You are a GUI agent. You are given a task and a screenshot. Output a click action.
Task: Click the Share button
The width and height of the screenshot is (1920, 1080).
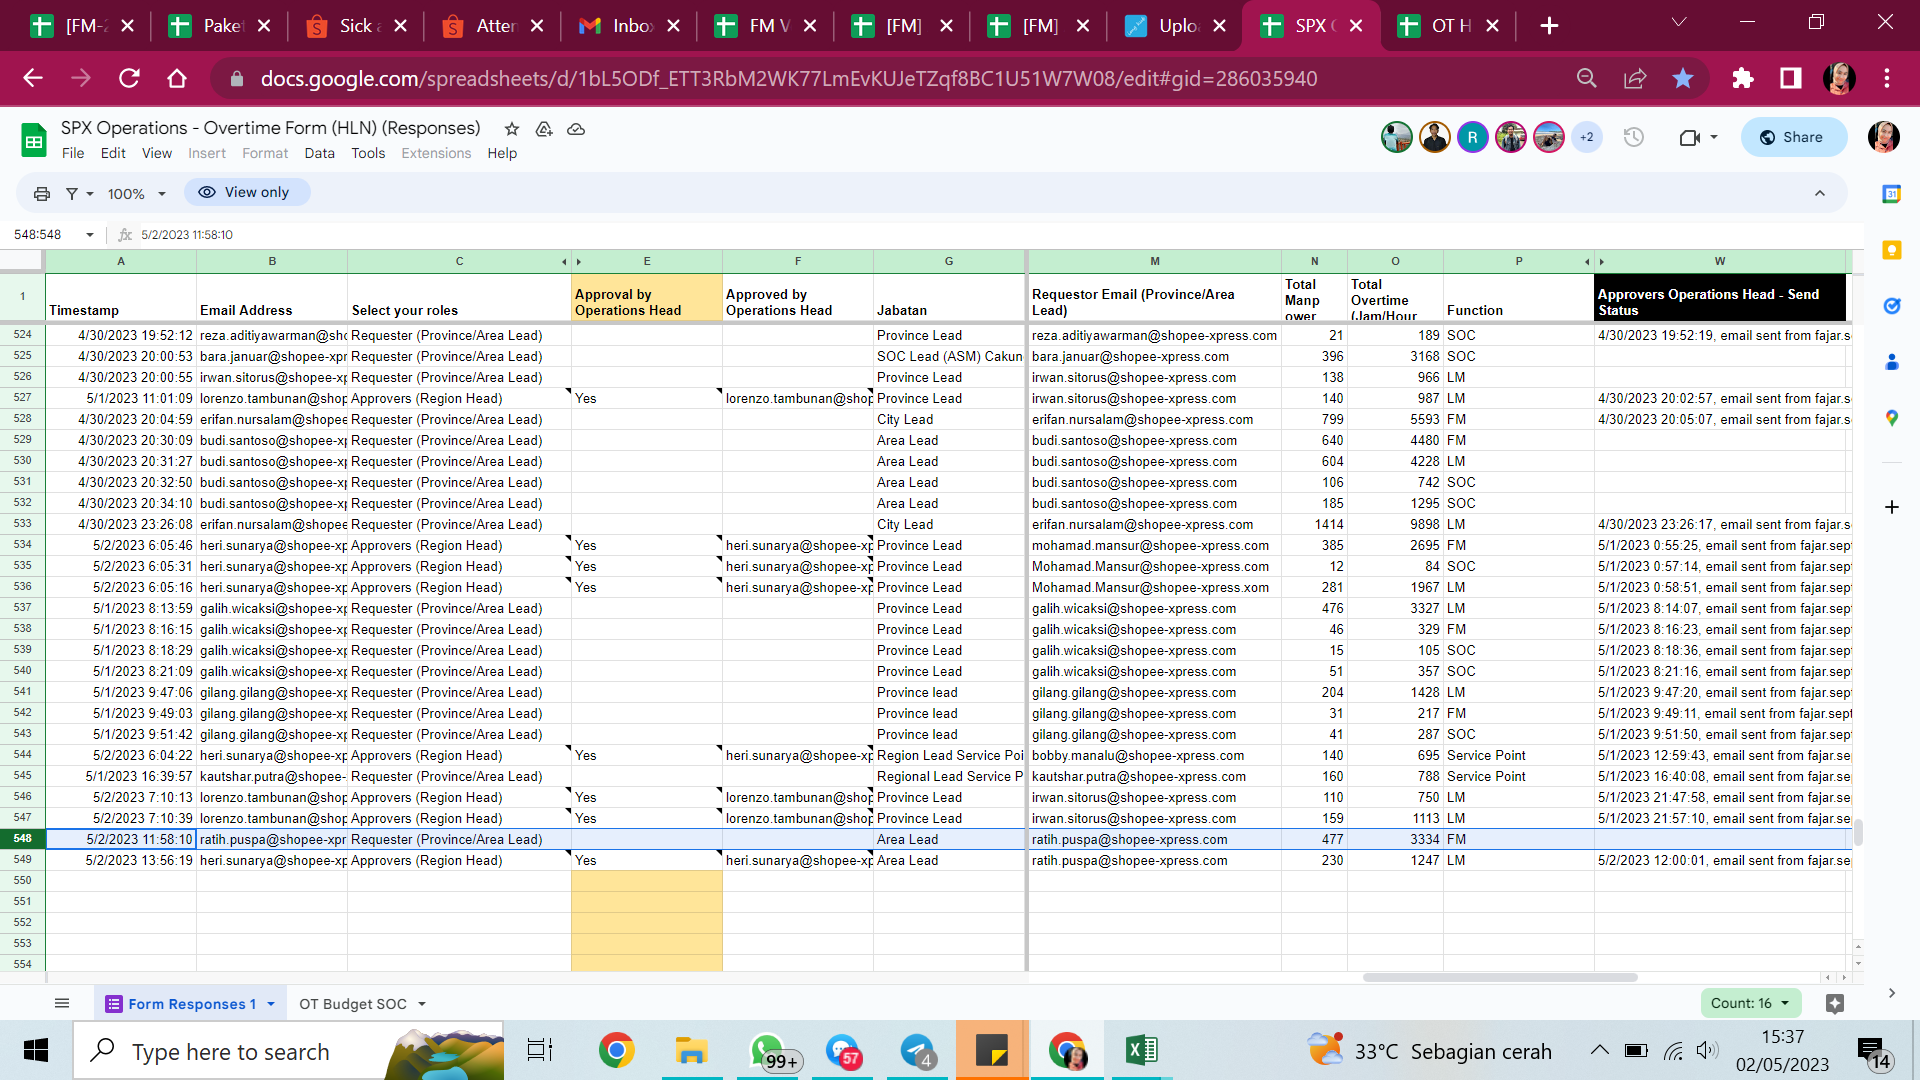tap(1793, 138)
